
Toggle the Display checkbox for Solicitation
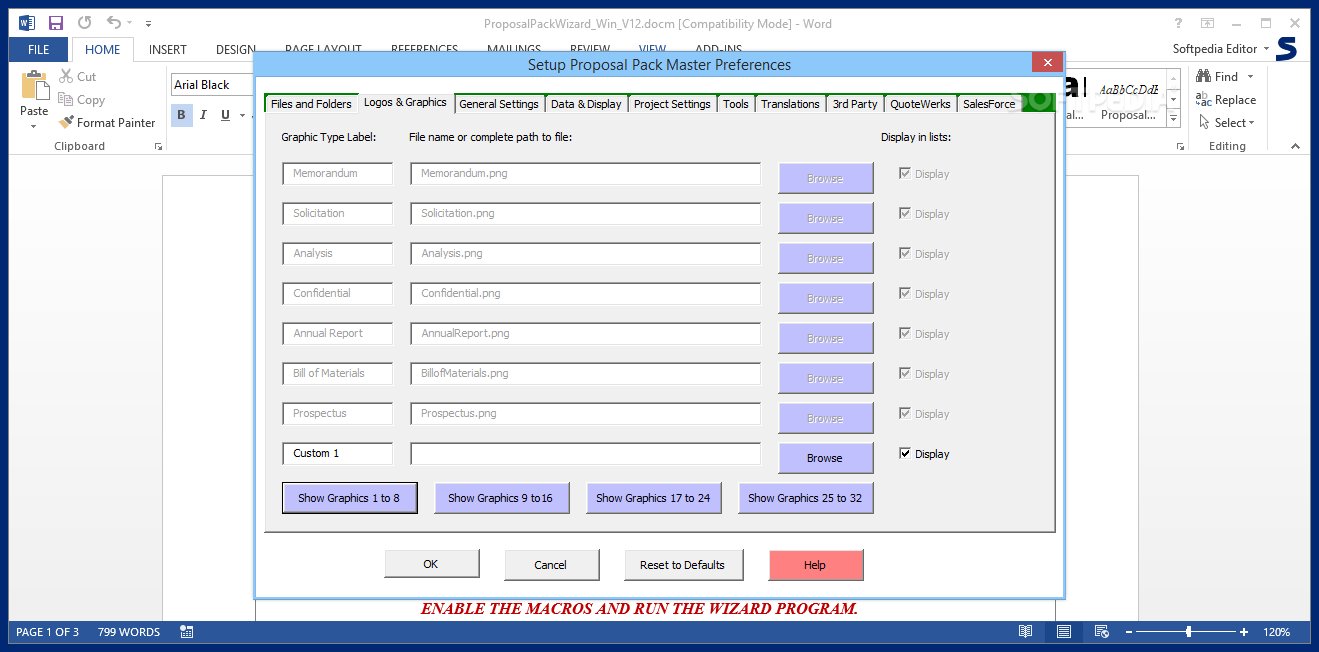905,213
